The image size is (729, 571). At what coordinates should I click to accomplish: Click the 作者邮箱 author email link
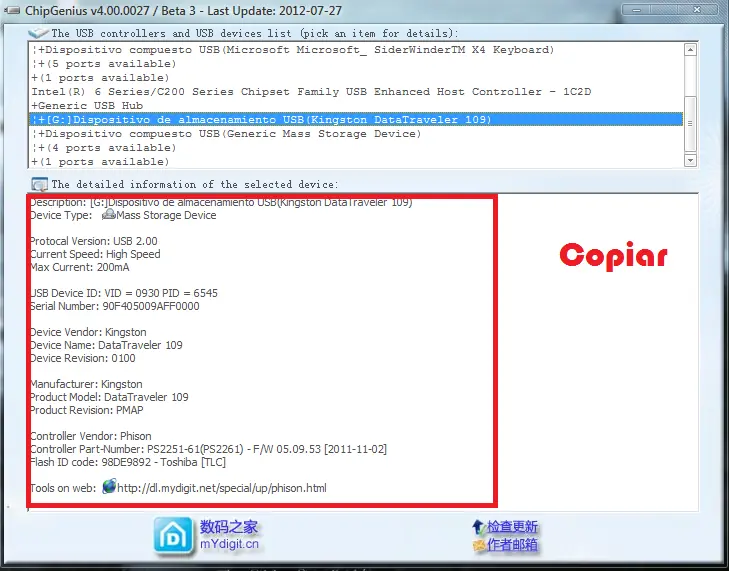[512, 544]
